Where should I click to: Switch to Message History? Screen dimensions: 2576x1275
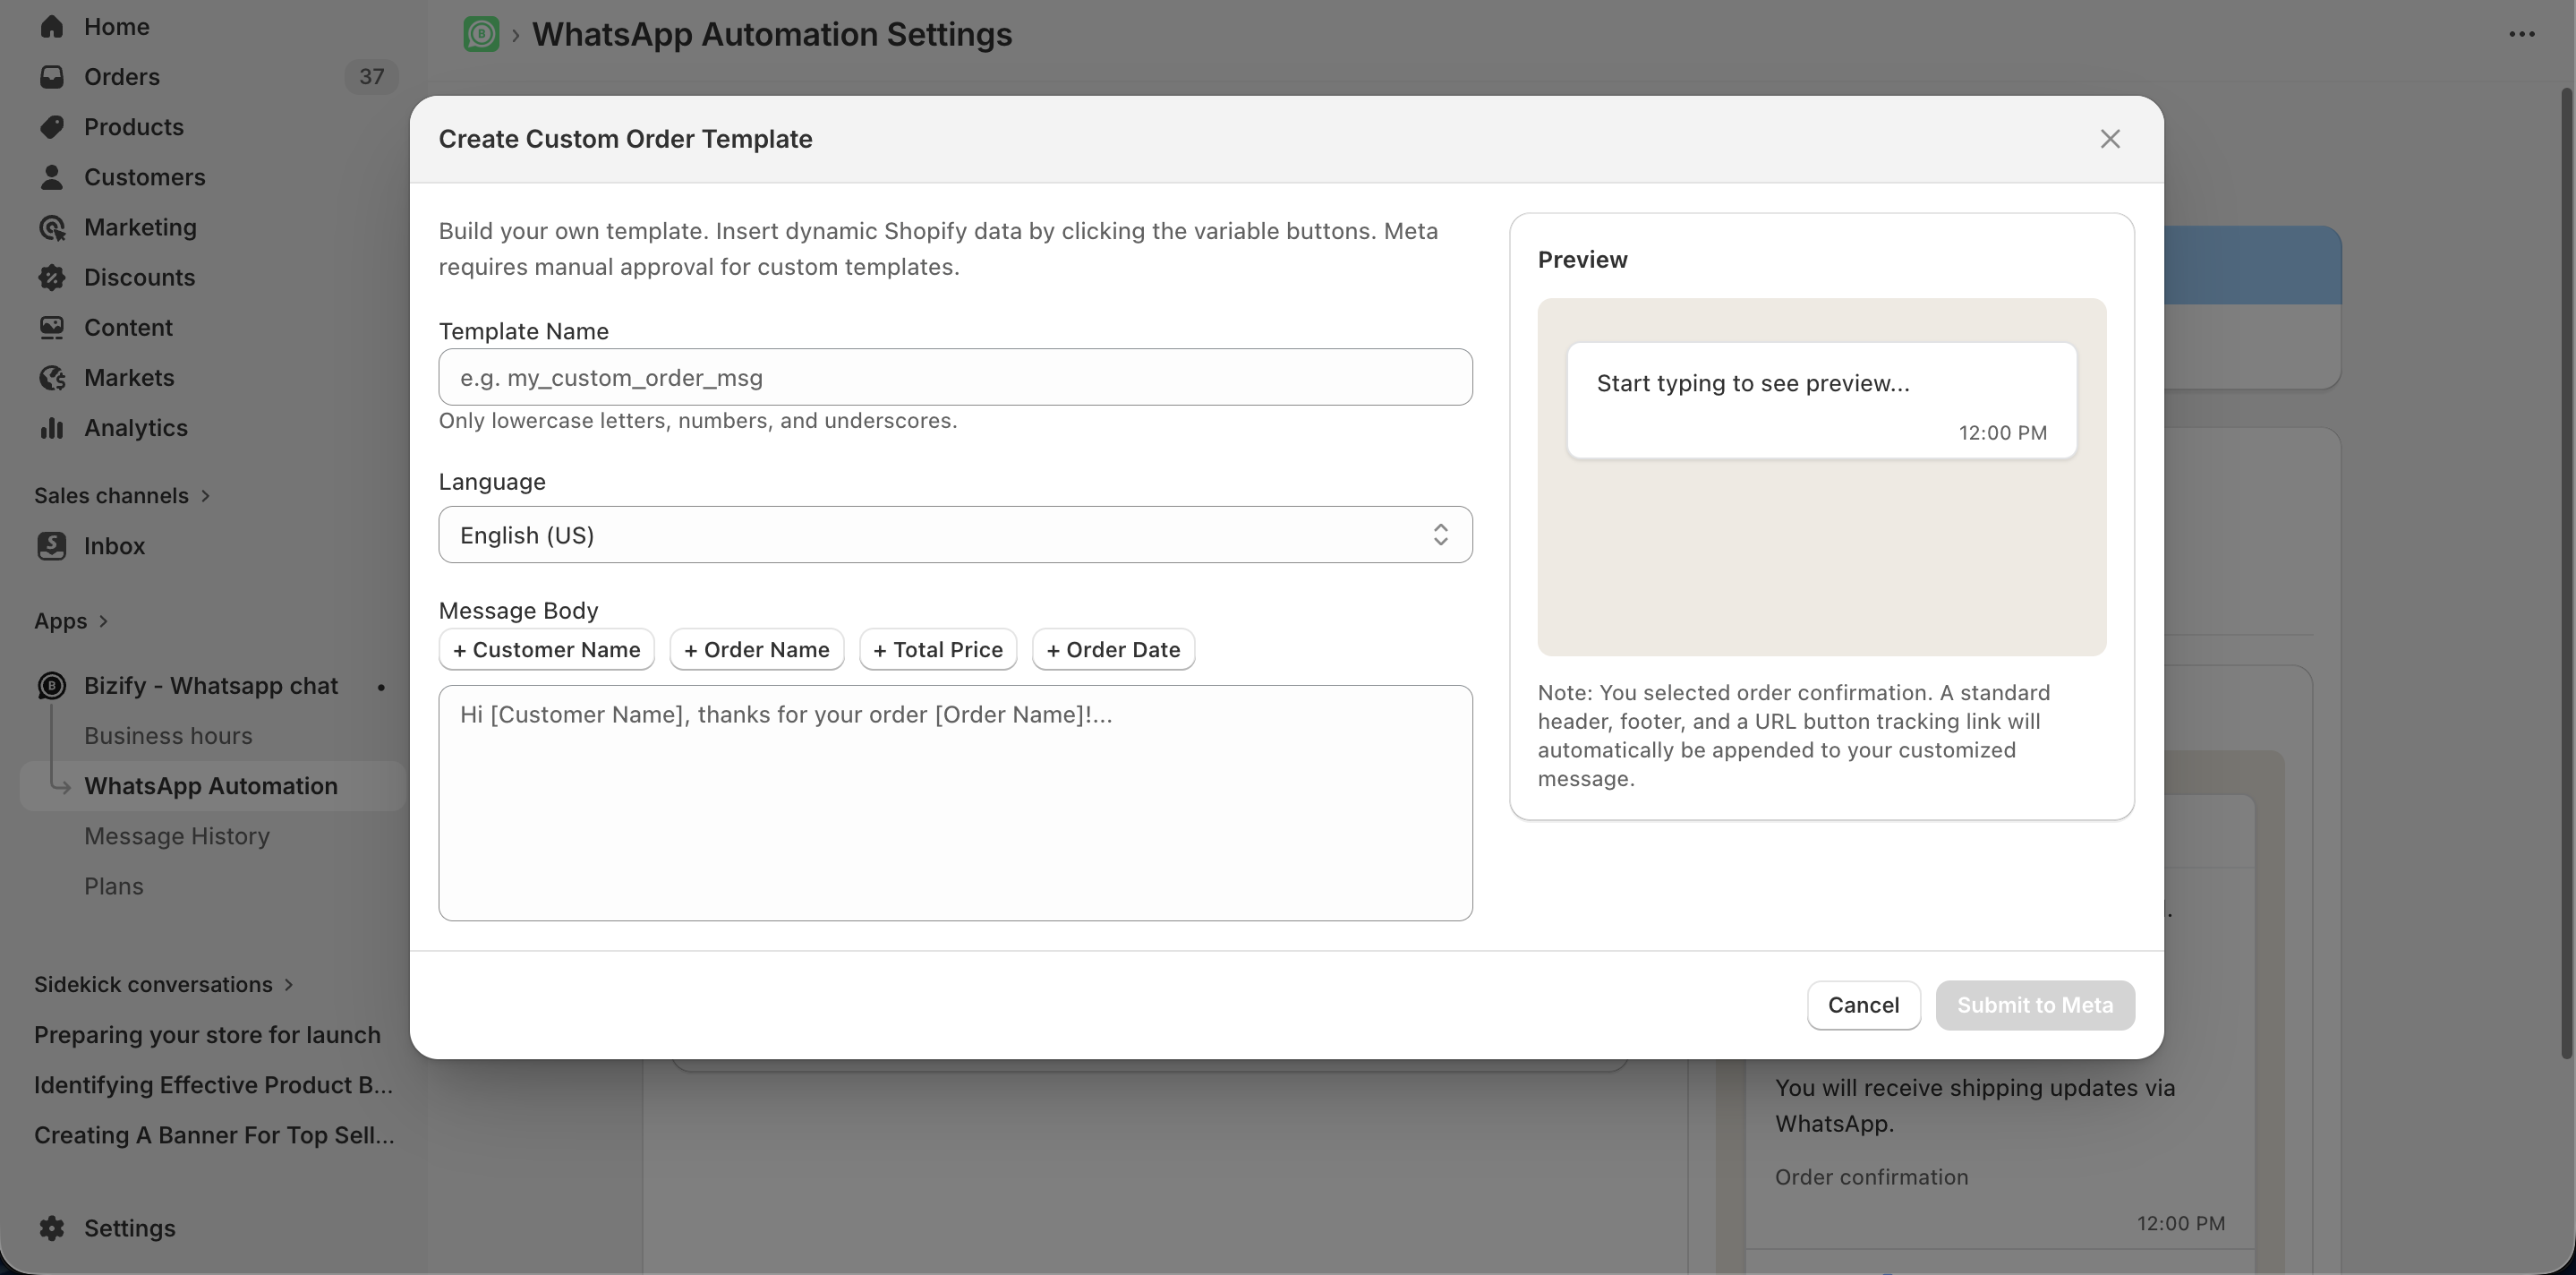[177, 836]
